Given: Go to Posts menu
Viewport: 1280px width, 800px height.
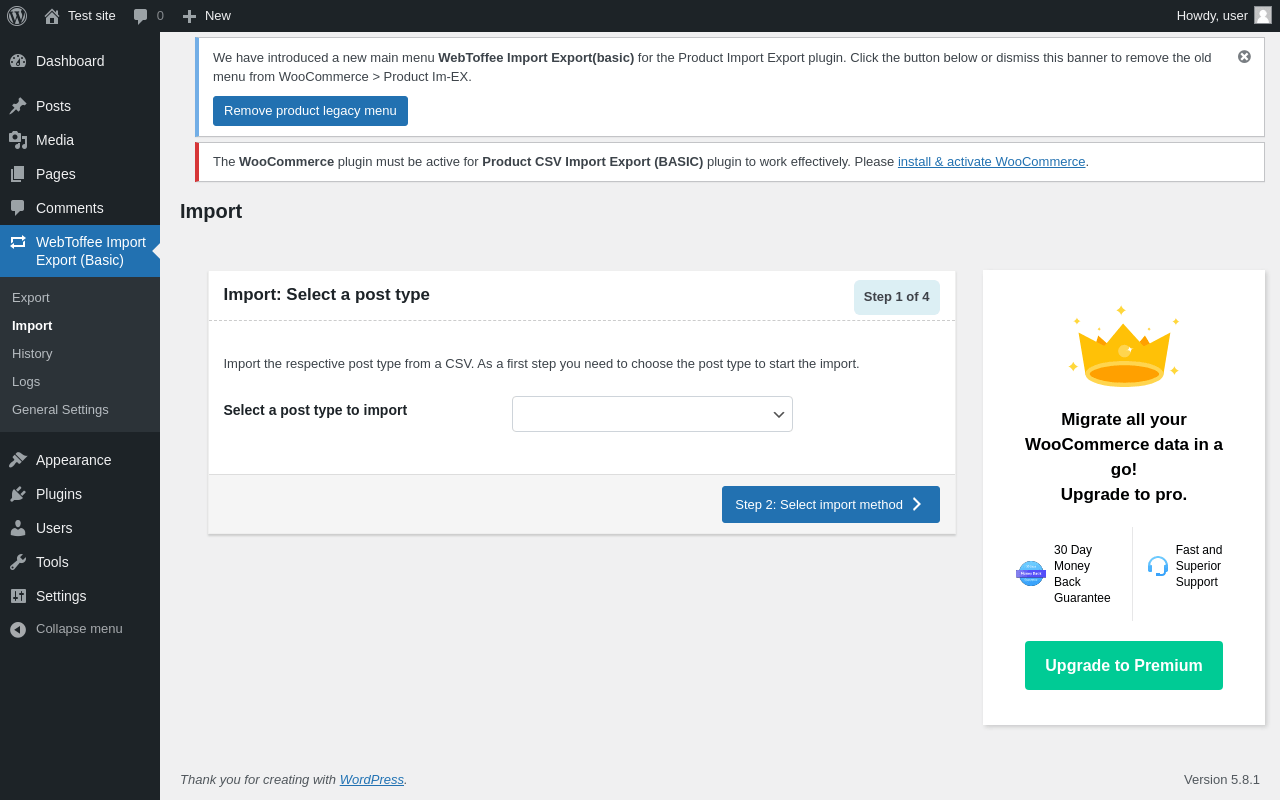Looking at the screenshot, I should click(x=80, y=106).
